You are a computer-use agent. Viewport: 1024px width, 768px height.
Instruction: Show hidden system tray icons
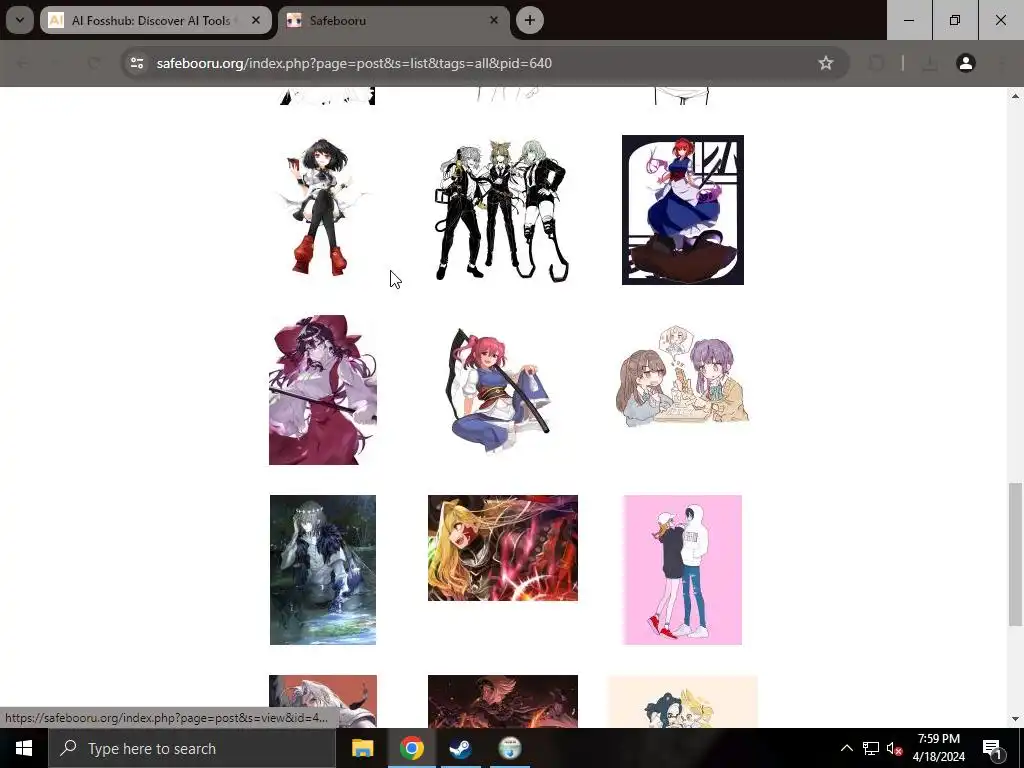846,748
